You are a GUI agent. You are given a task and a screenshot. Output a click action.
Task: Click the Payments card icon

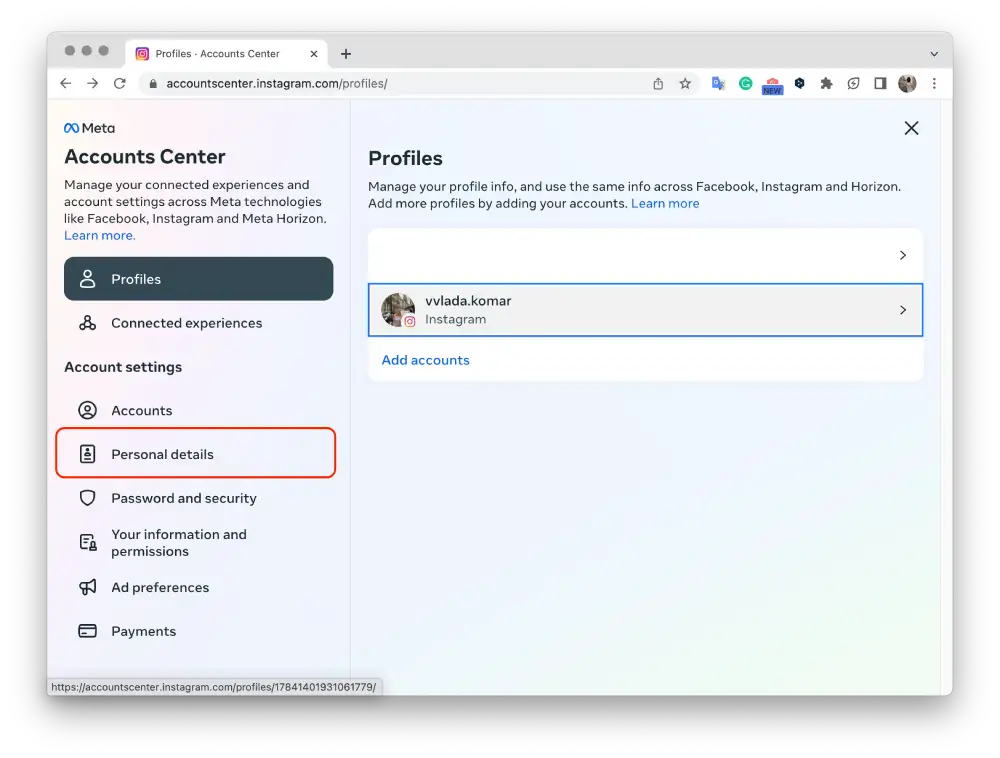pyautogui.click(x=87, y=630)
